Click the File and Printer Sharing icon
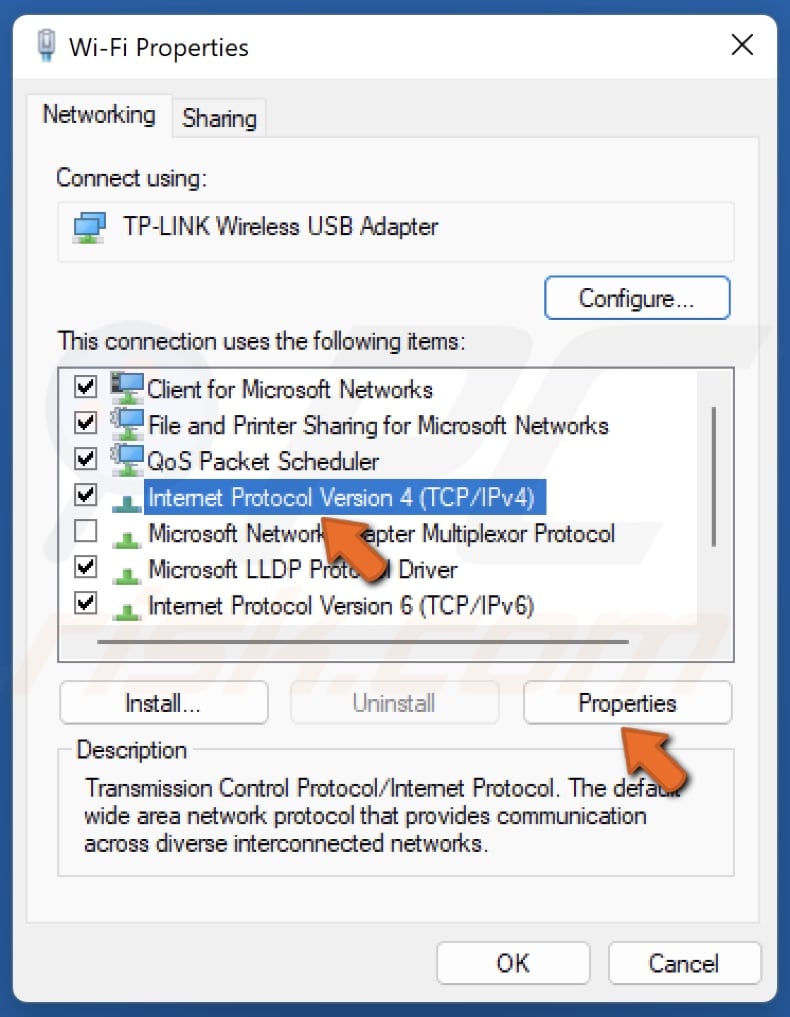 point(128,424)
